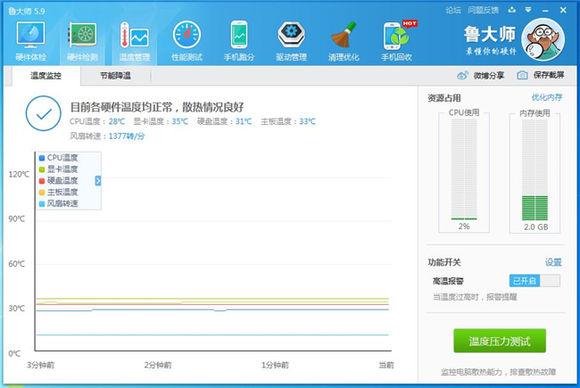Switch to the 温度监控 tab

[x=46, y=76]
